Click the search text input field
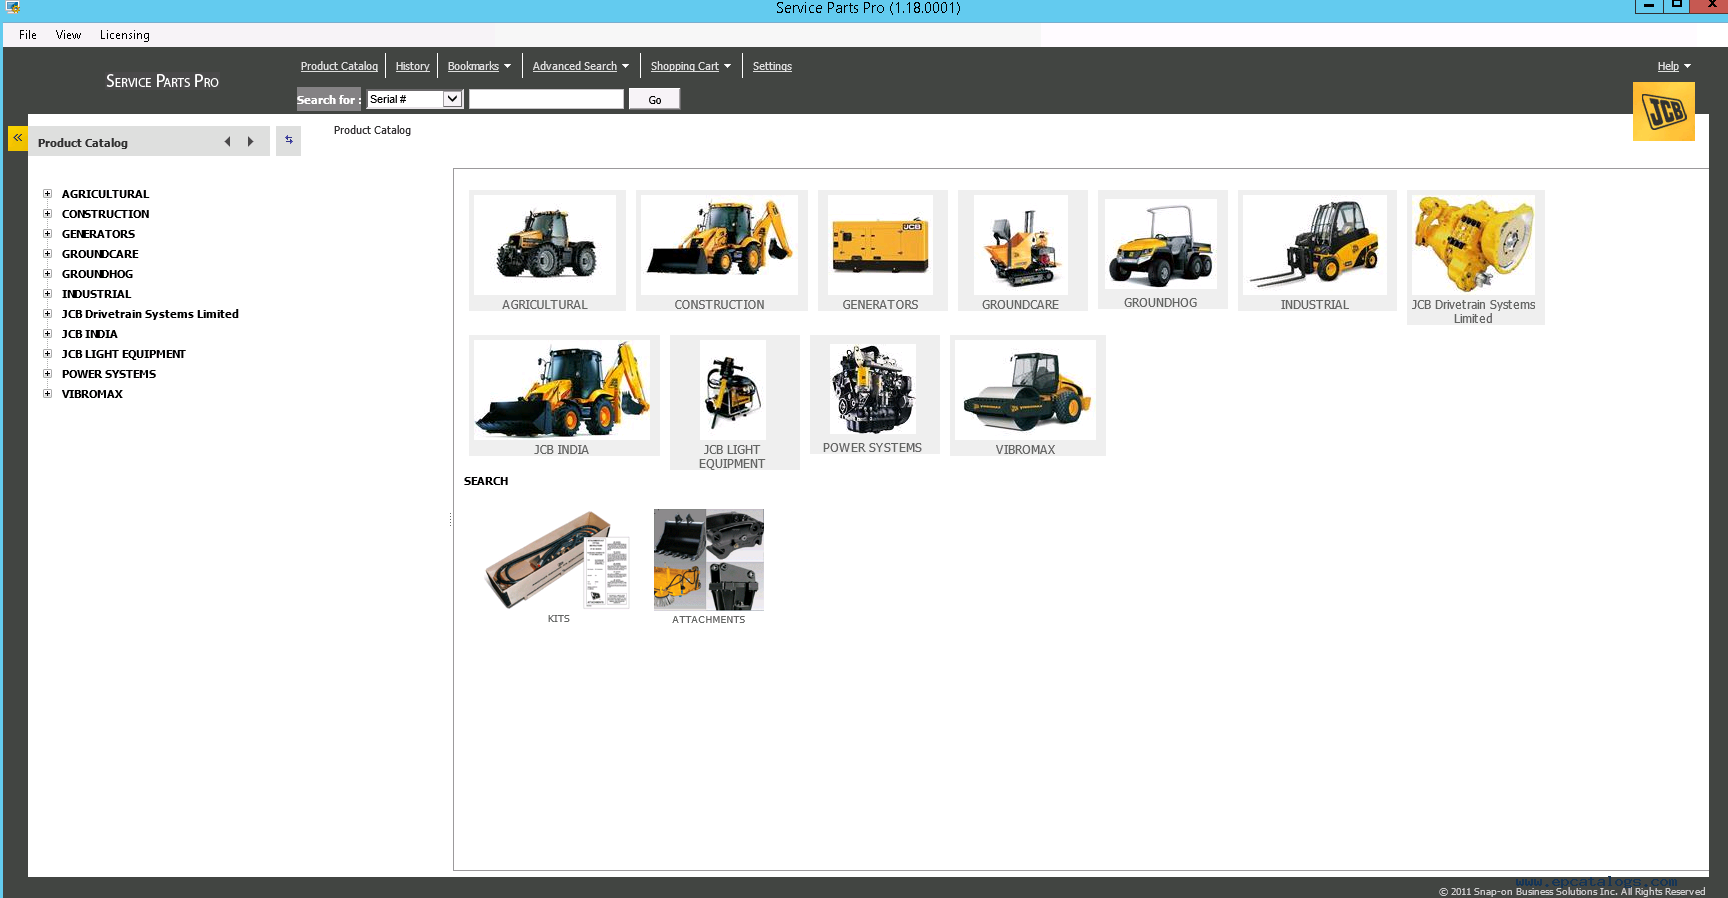1728x898 pixels. pos(546,99)
